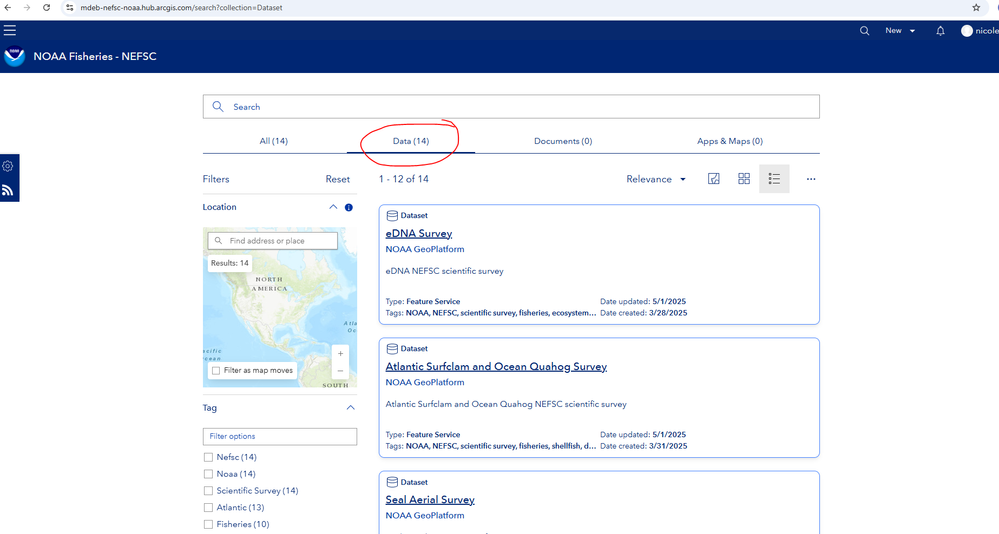Open NOAA GeoPlatform link under Atlantic Surfclam
The height and width of the screenshot is (534, 999).
(425, 382)
